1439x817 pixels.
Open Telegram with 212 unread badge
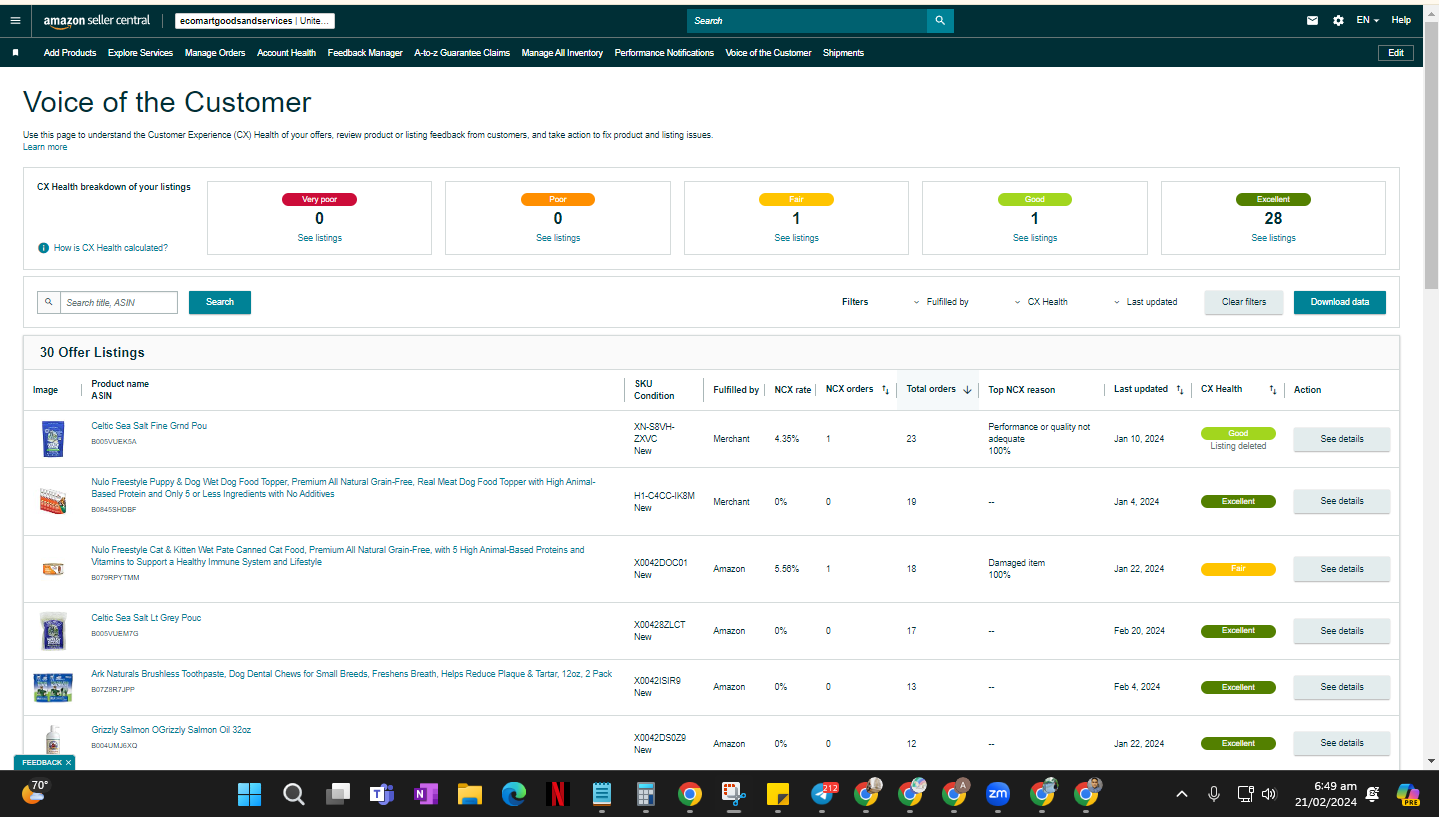click(x=823, y=794)
